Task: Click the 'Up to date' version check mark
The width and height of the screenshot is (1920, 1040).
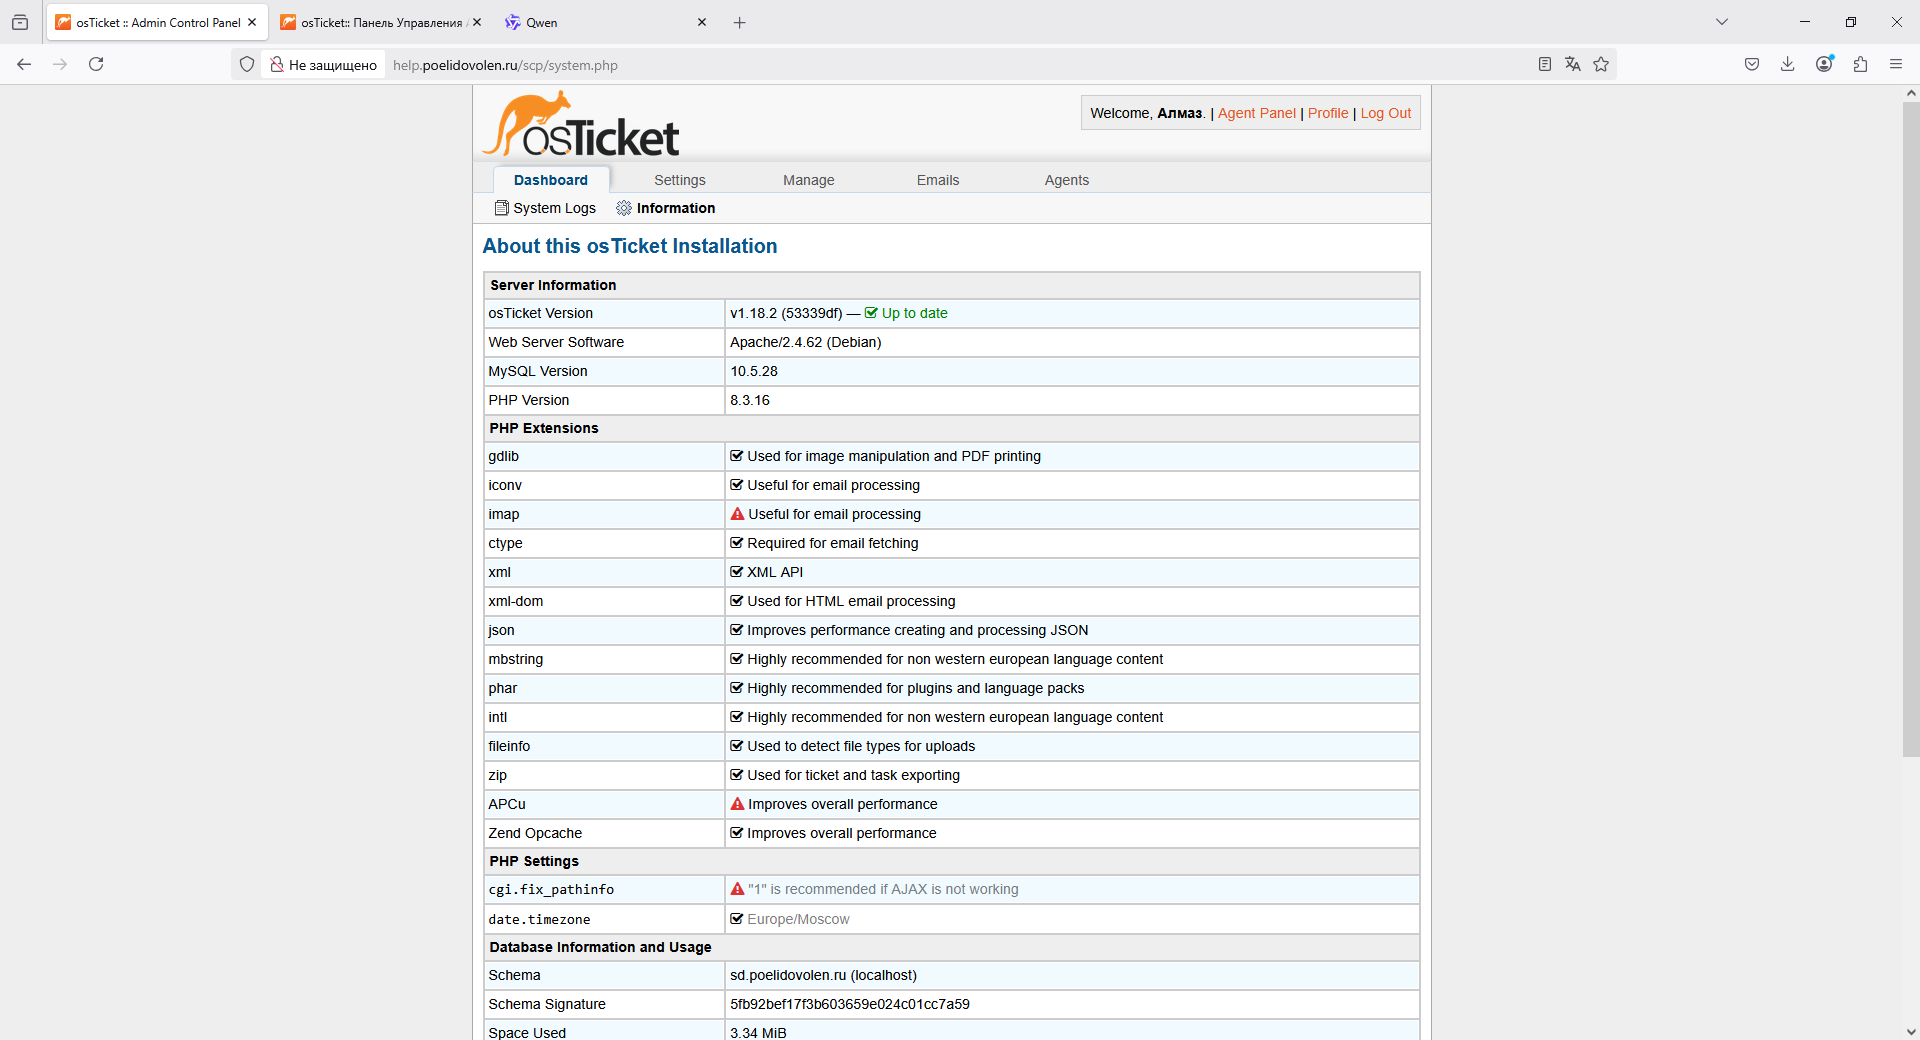Action: pos(871,313)
